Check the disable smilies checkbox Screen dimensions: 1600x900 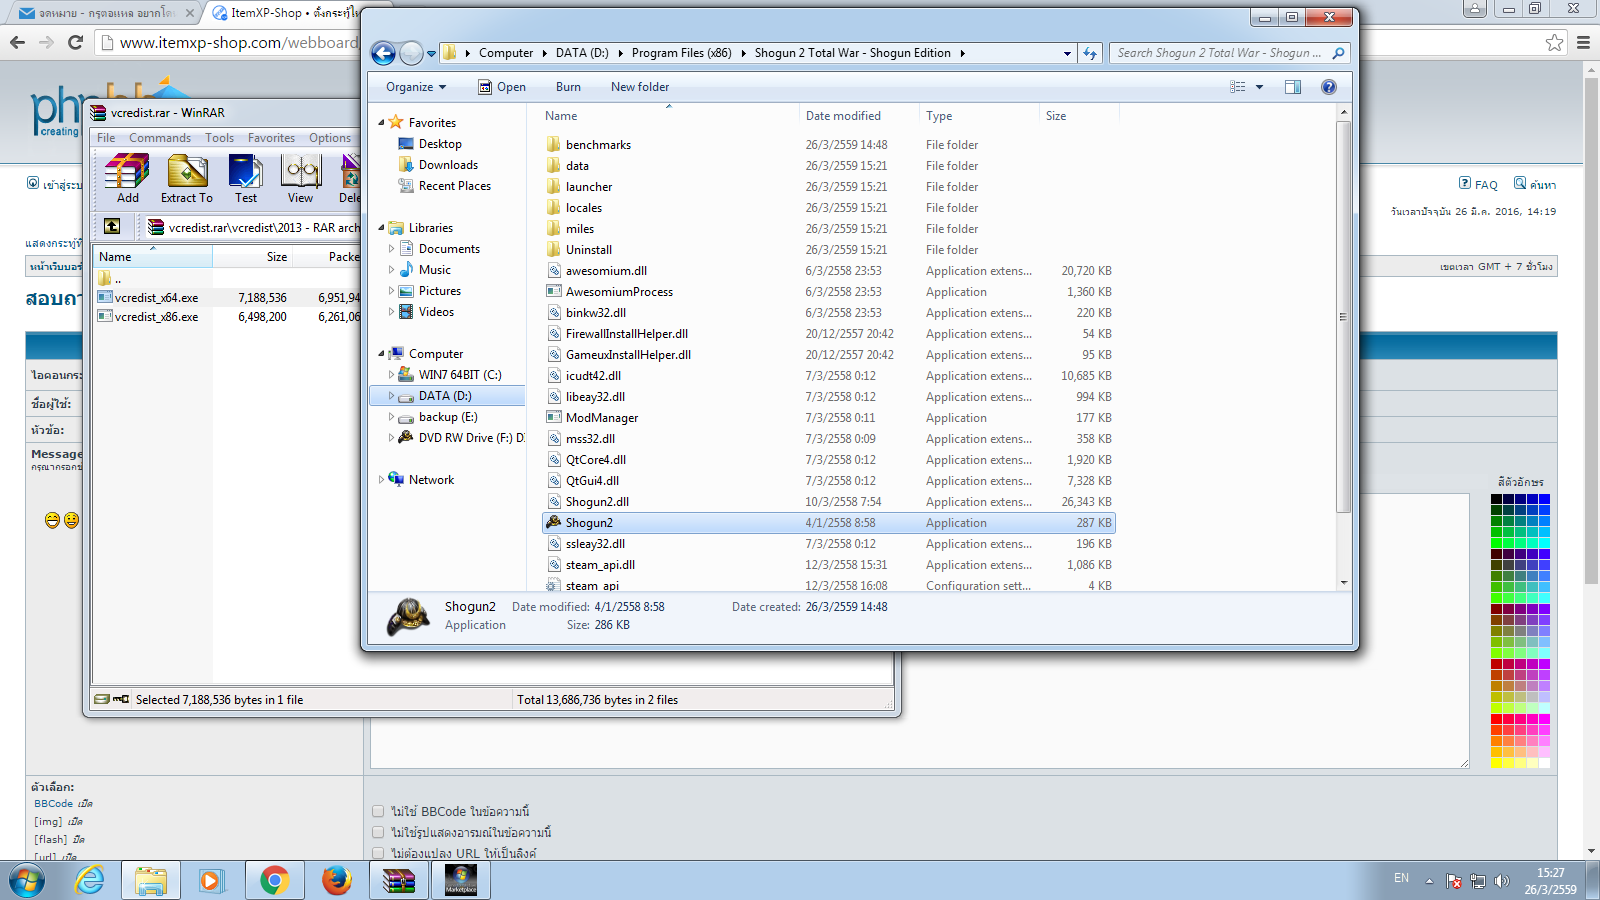tap(378, 832)
